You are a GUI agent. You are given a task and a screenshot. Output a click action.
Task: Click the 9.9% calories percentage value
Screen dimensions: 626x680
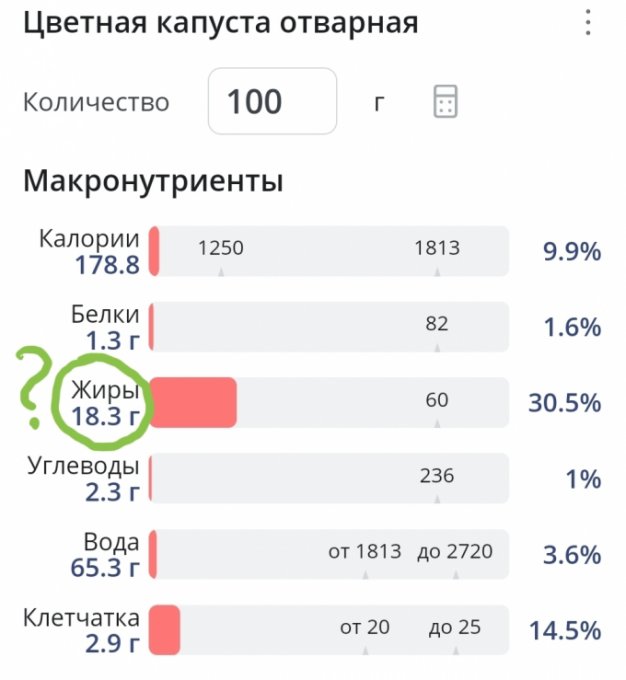tap(571, 251)
